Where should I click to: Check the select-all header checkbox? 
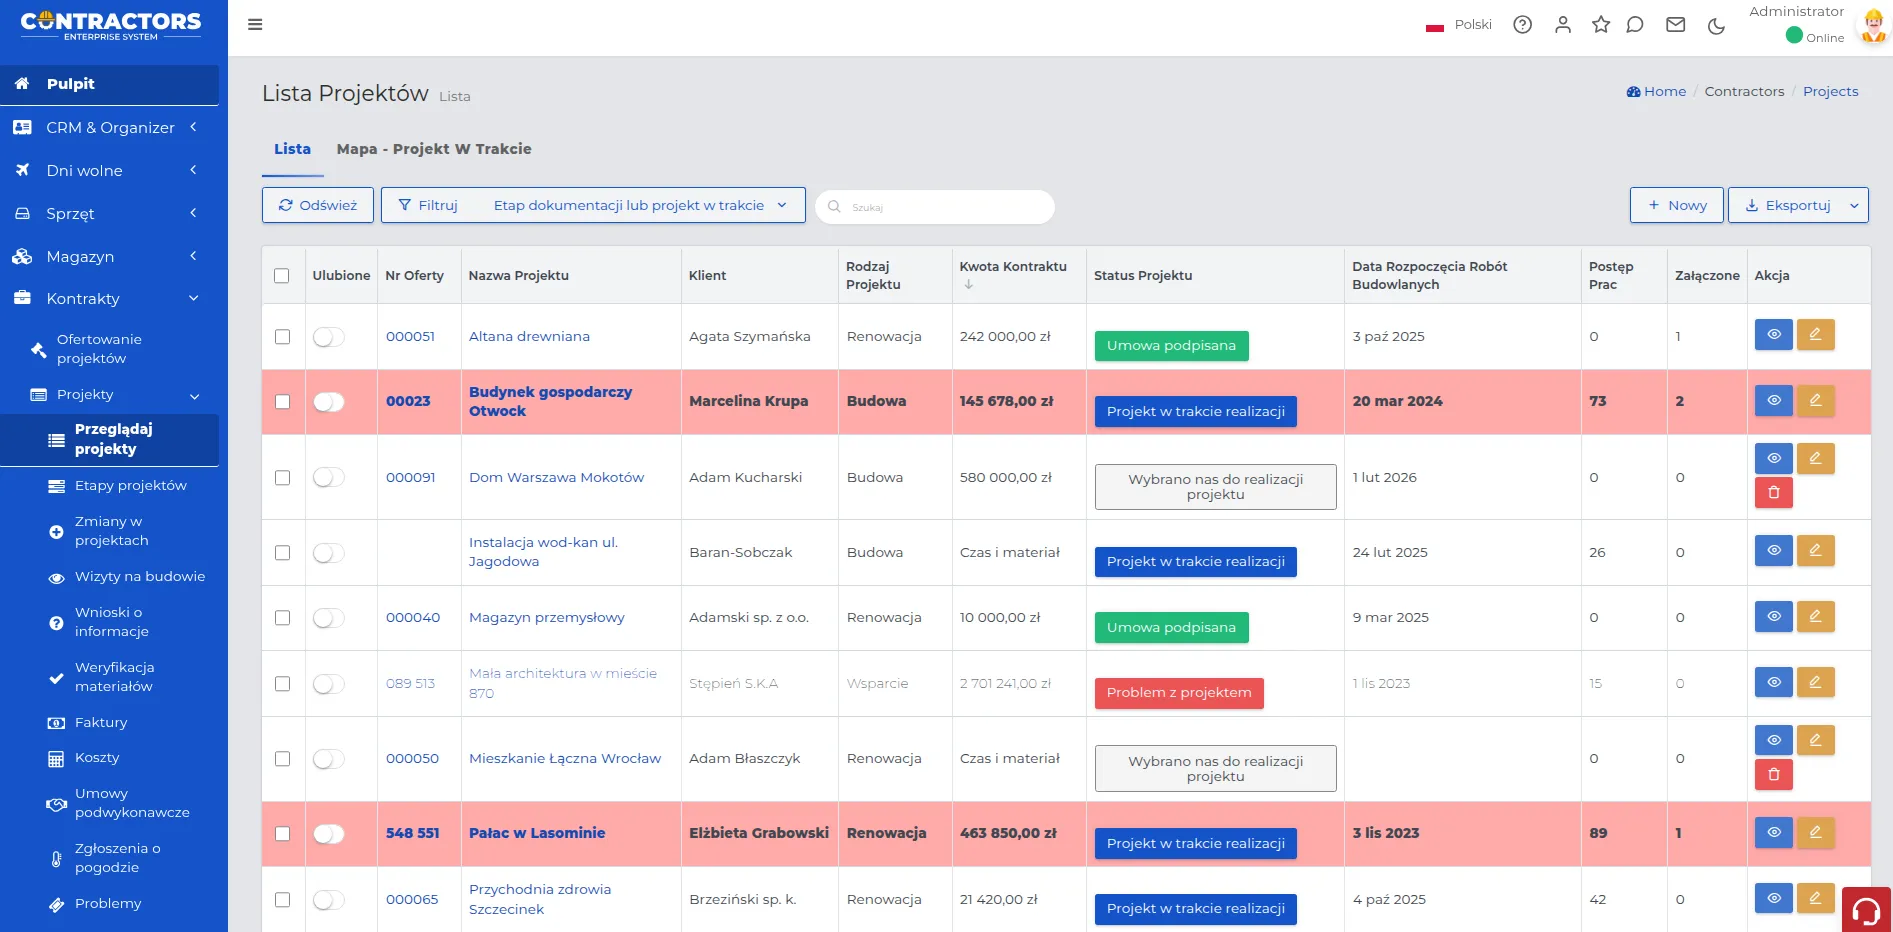[282, 276]
